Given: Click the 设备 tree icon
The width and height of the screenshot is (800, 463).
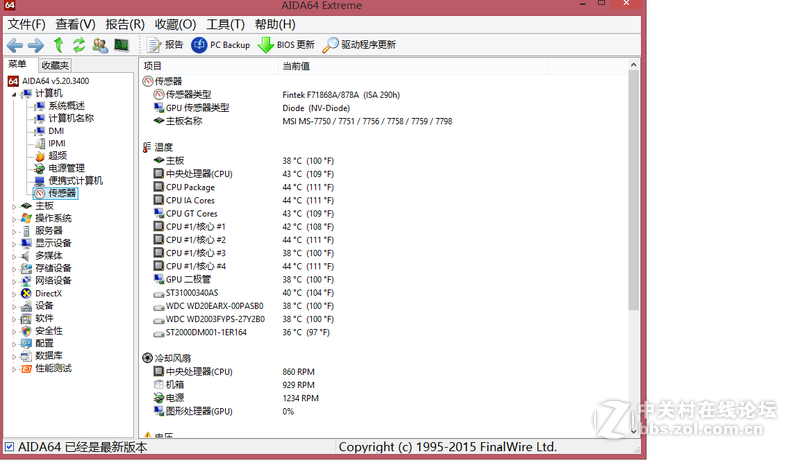Looking at the screenshot, I should click(x=27, y=306).
